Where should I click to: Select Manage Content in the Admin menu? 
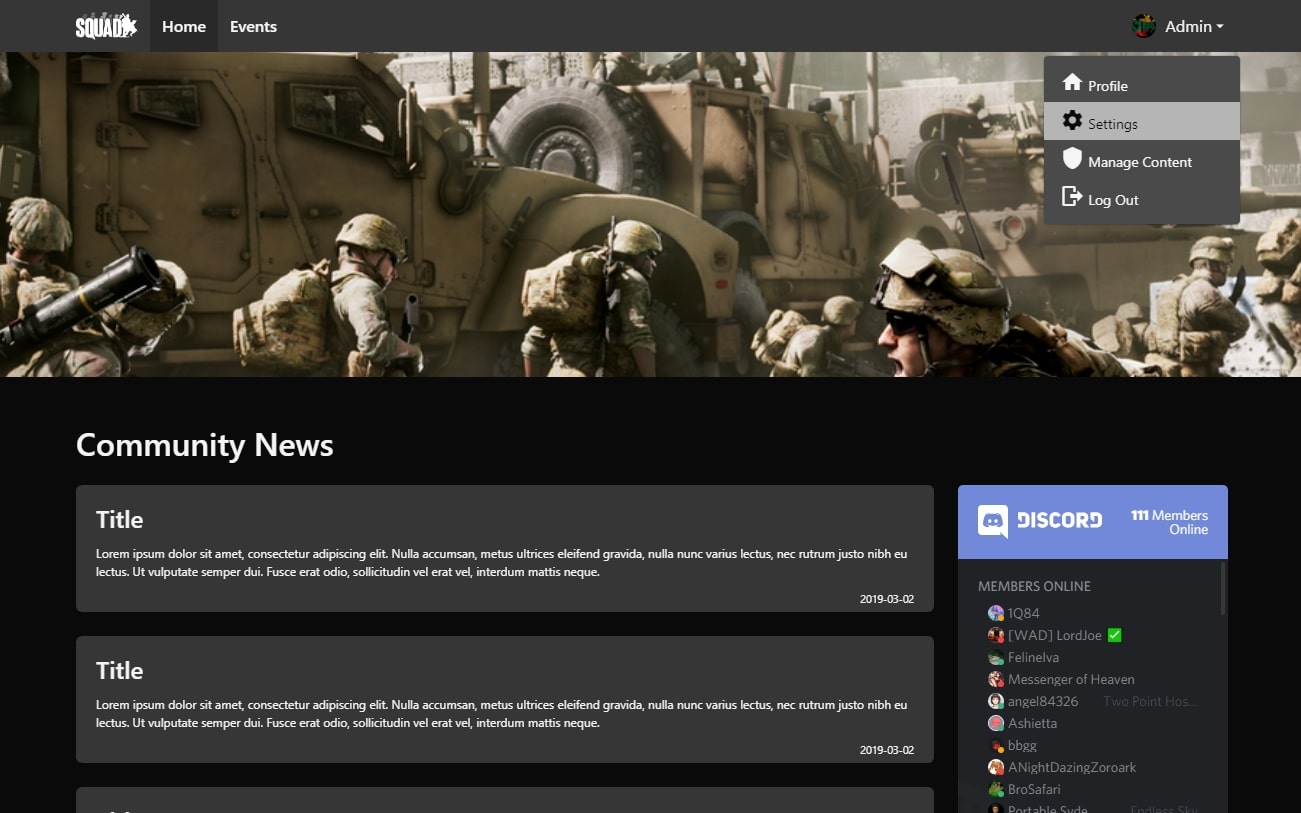pyautogui.click(x=1142, y=161)
